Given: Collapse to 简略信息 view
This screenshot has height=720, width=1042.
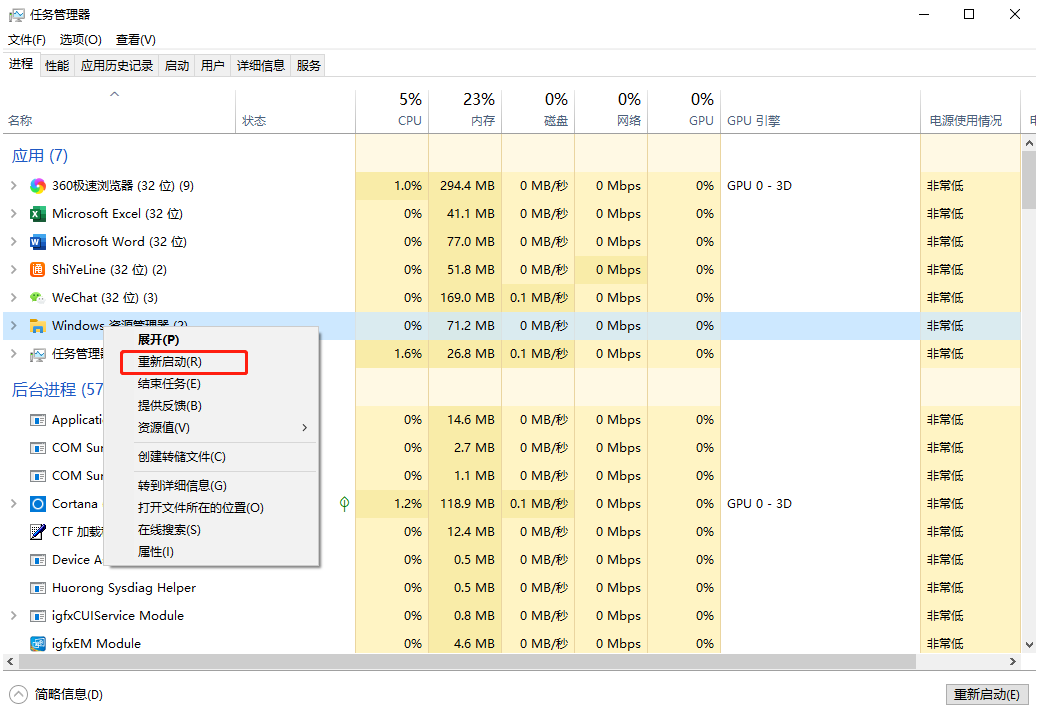Looking at the screenshot, I should point(59,694).
